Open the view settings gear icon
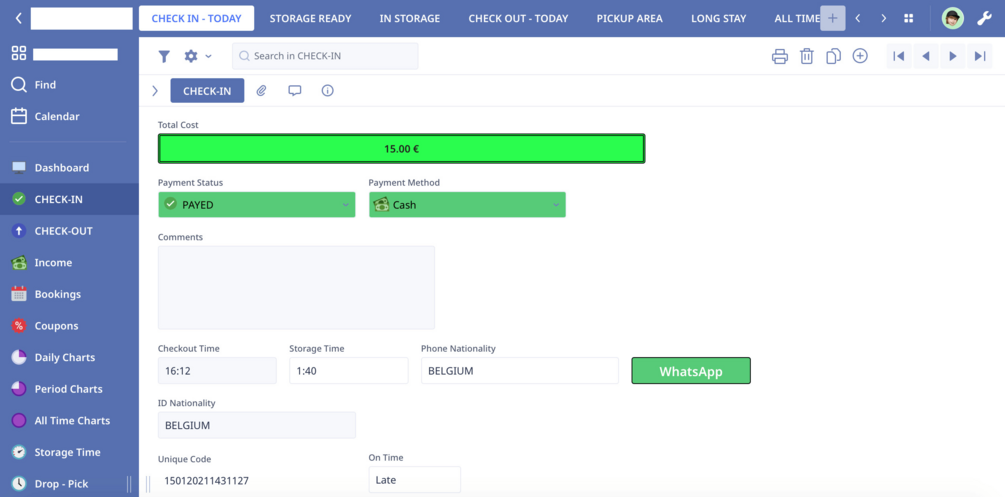 (191, 56)
